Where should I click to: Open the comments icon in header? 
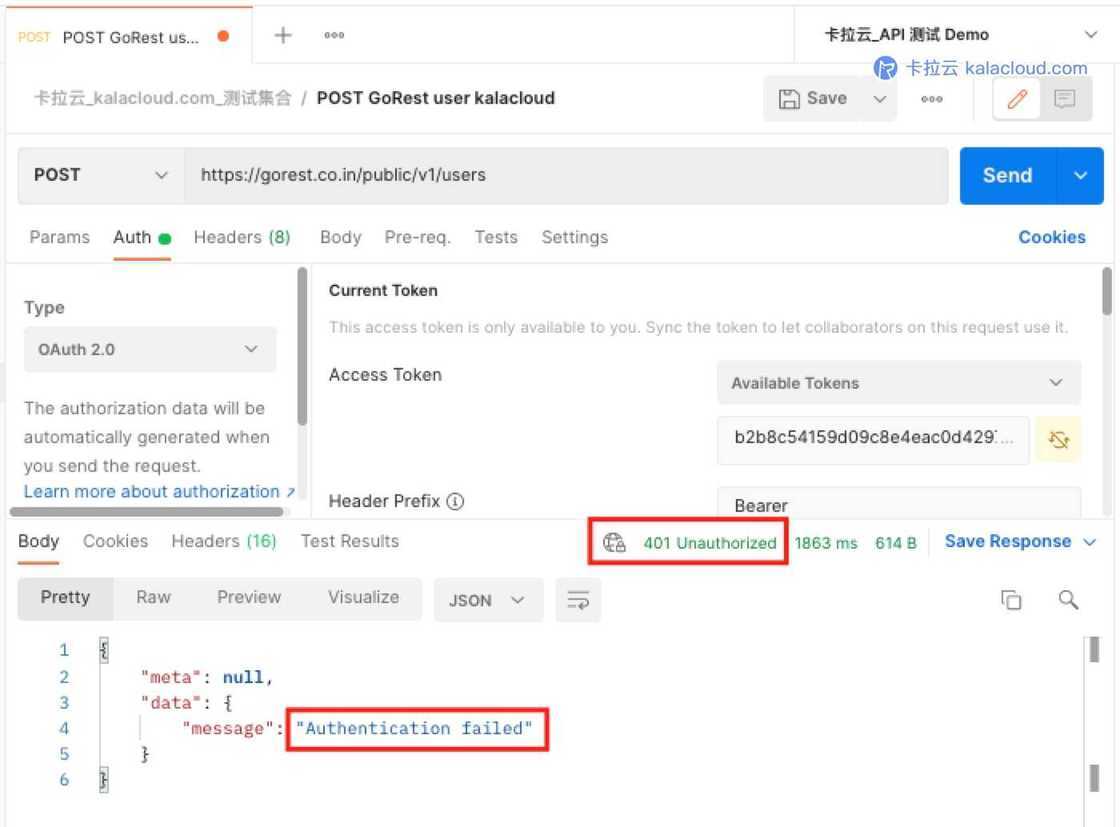[x=1064, y=99]
